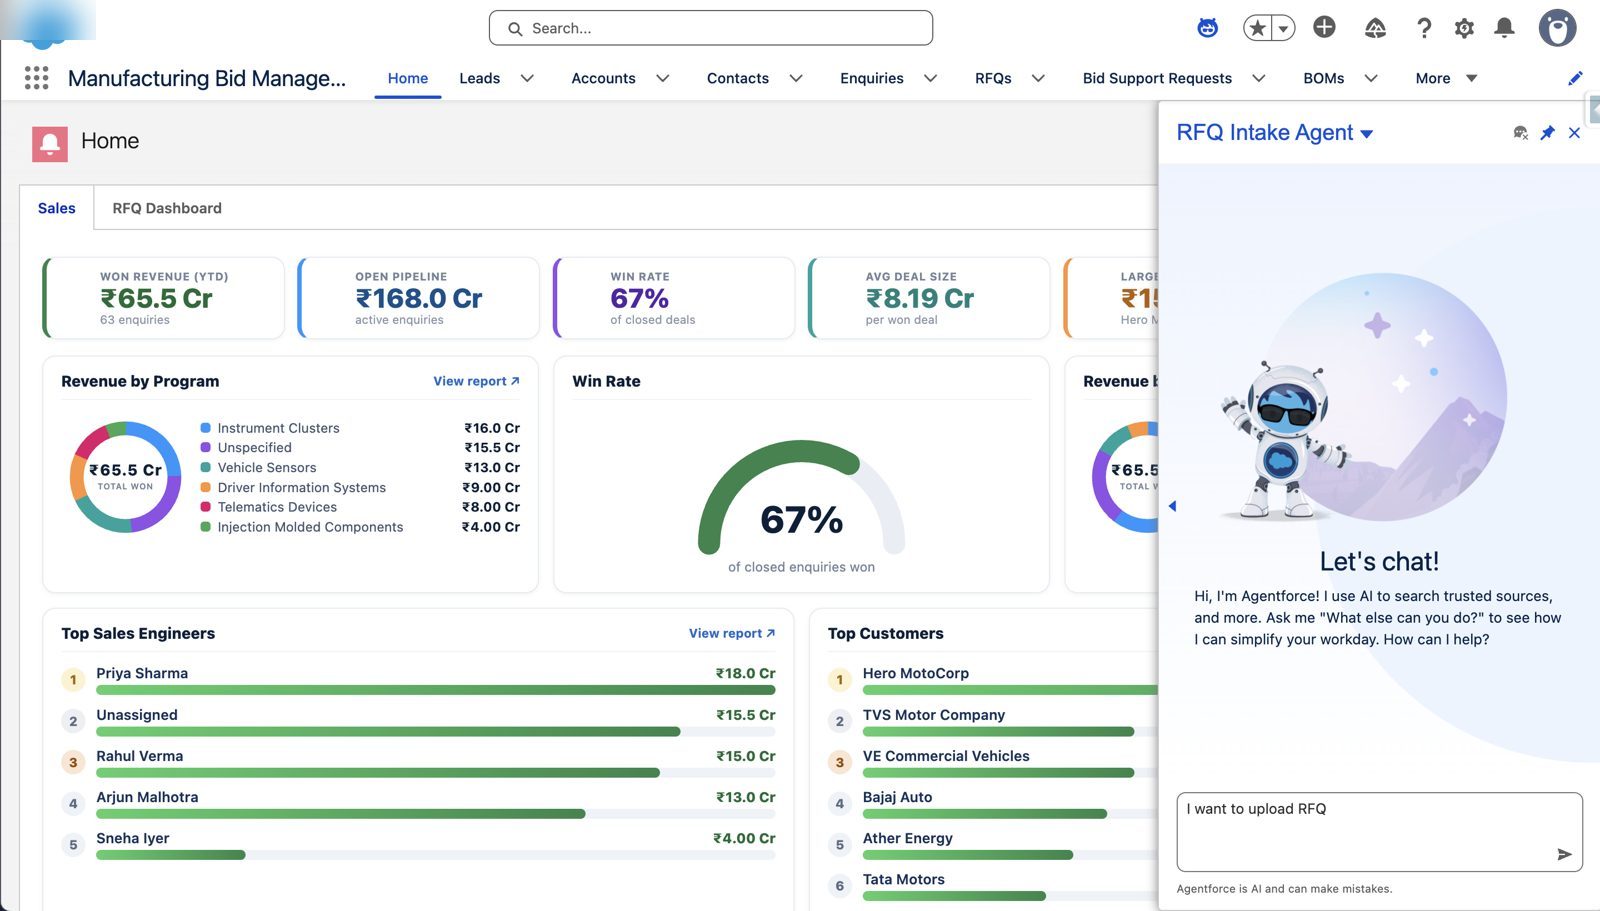Open the Bid Support Requests dropdown chevron

1259,78
